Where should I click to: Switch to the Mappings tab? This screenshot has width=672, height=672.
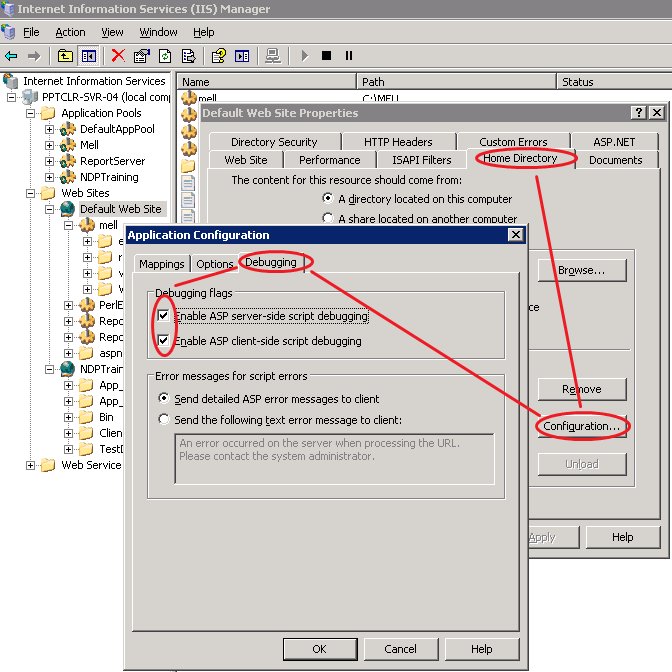coord(162,264)
